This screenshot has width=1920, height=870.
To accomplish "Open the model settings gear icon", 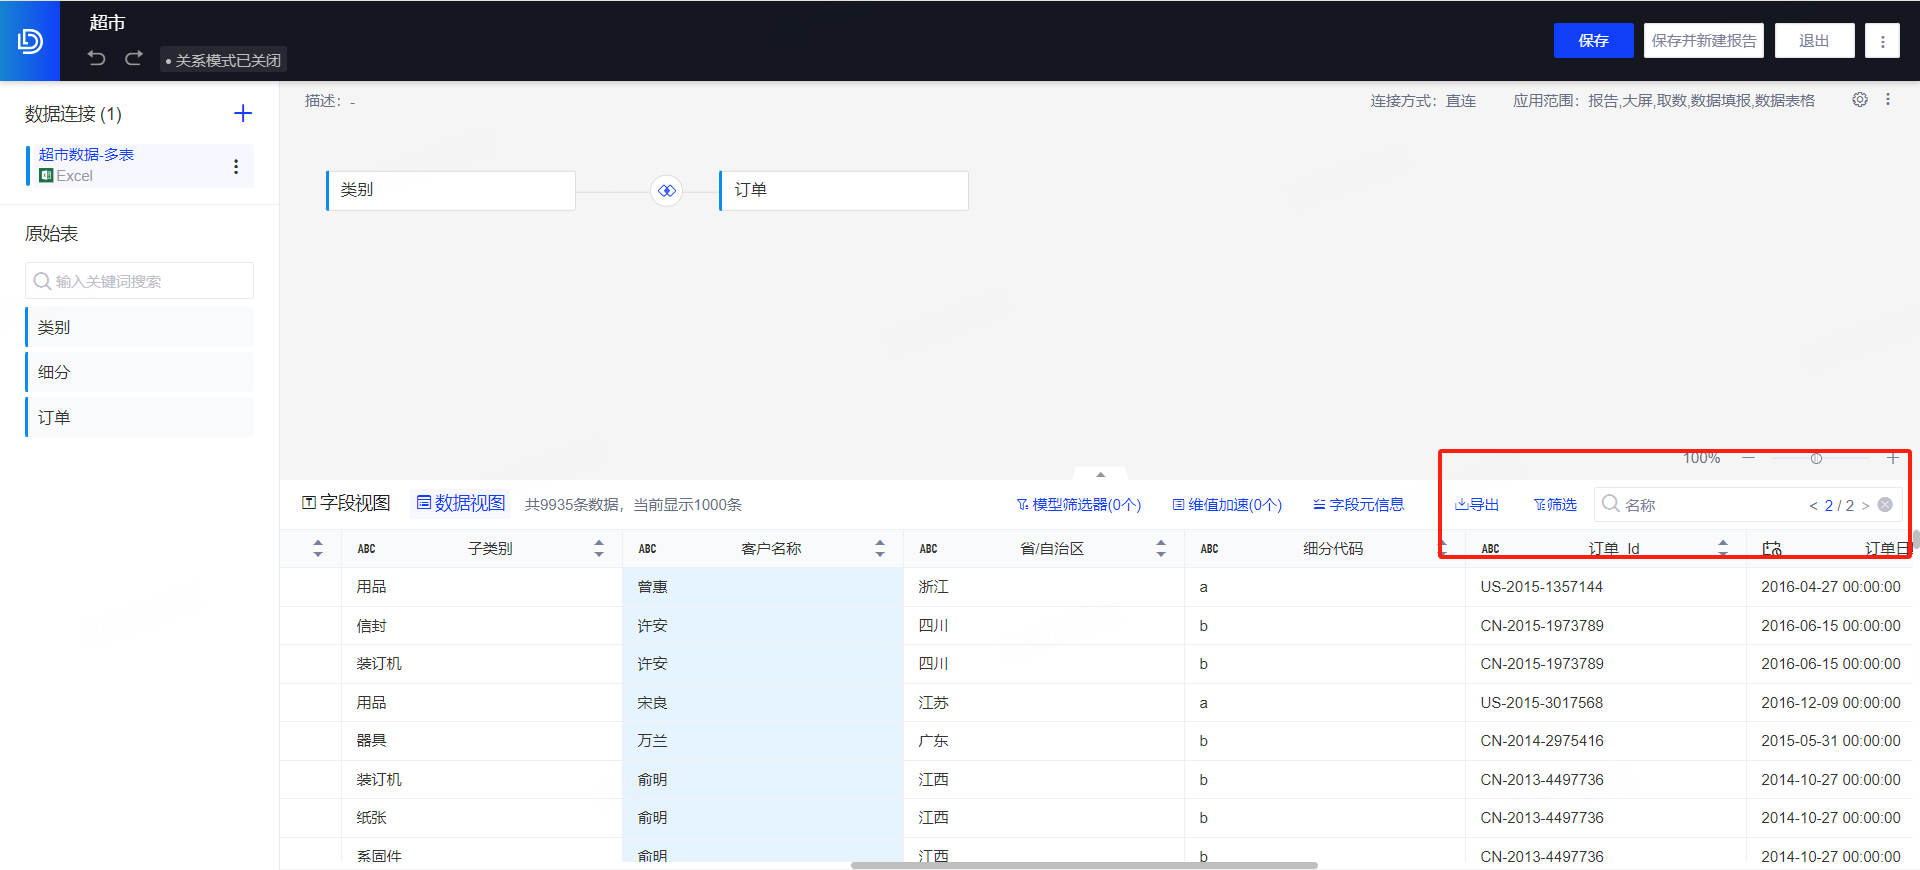I will tap(1859, 100).
